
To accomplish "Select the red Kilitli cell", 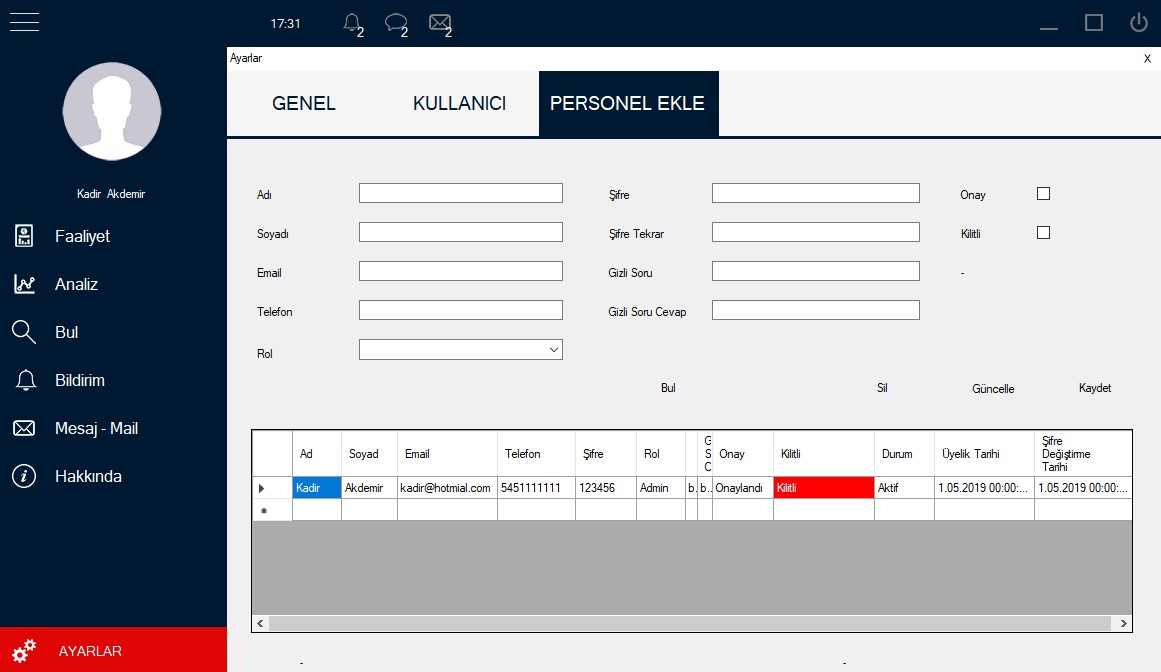I will (x=824, y=488).
